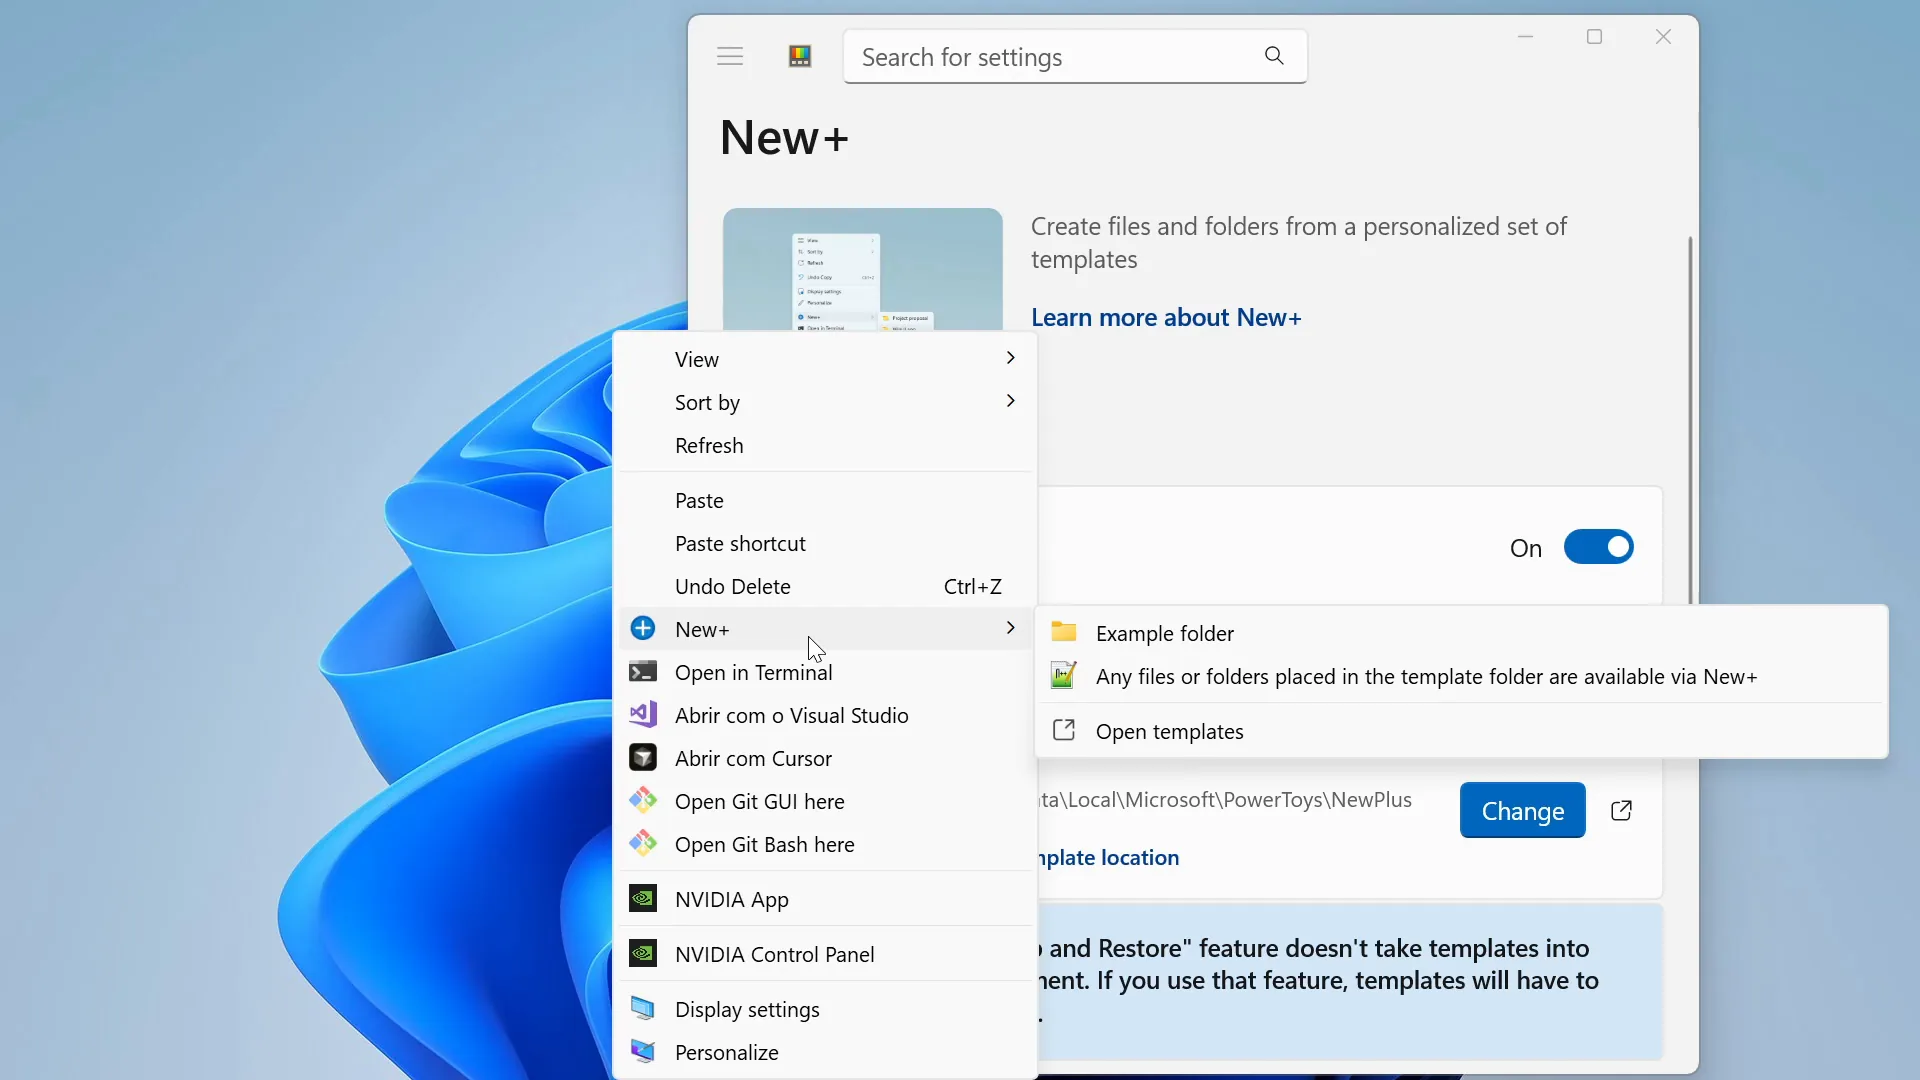Click the Git GUI icon
The image size is (1920, 1080).
643,801
